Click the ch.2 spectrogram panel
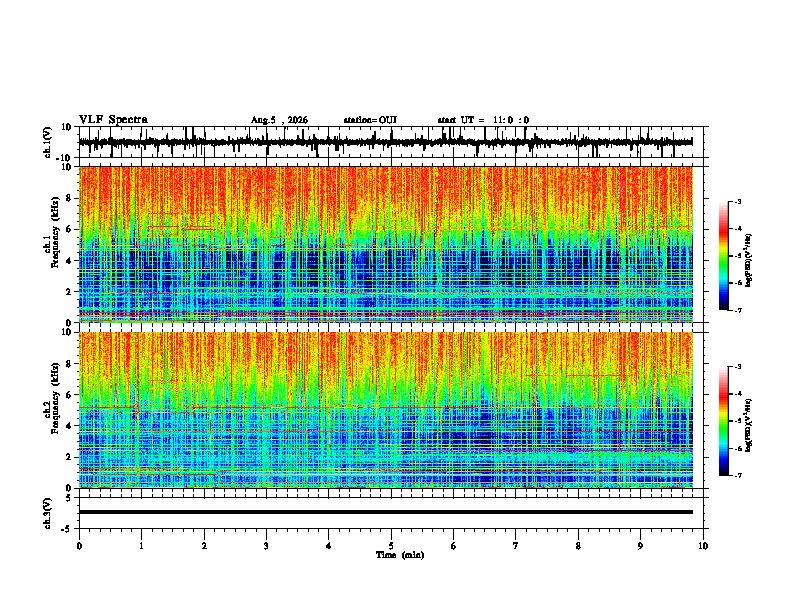The height and width of the screenshot is (612, 792). tap(386, 410)
